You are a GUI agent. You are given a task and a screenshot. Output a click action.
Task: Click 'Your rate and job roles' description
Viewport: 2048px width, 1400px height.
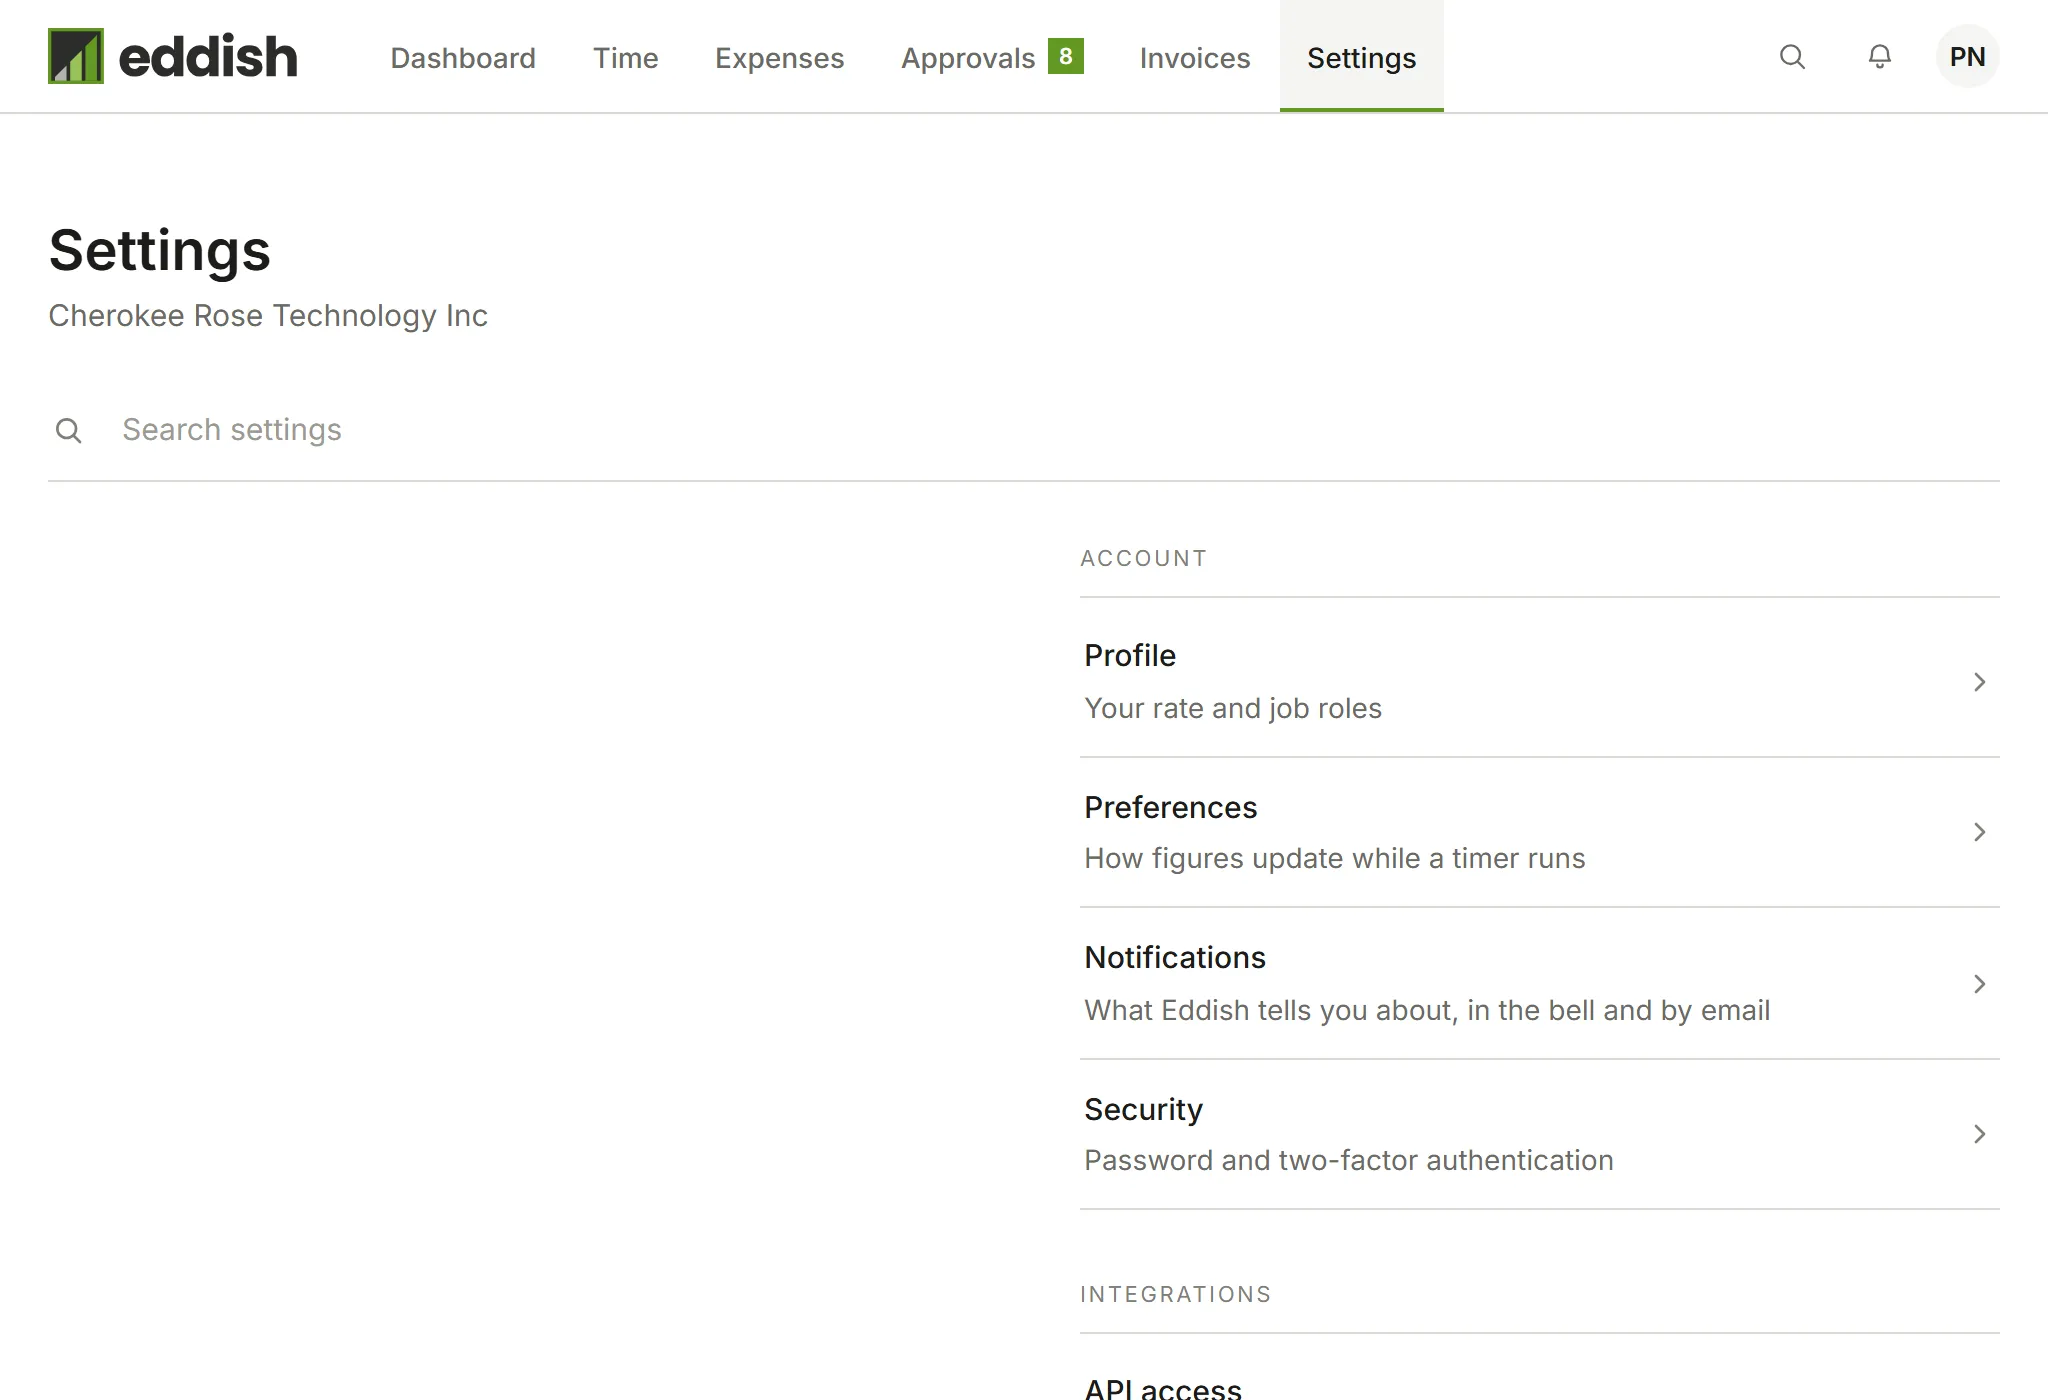click(x=1232, y=708)
